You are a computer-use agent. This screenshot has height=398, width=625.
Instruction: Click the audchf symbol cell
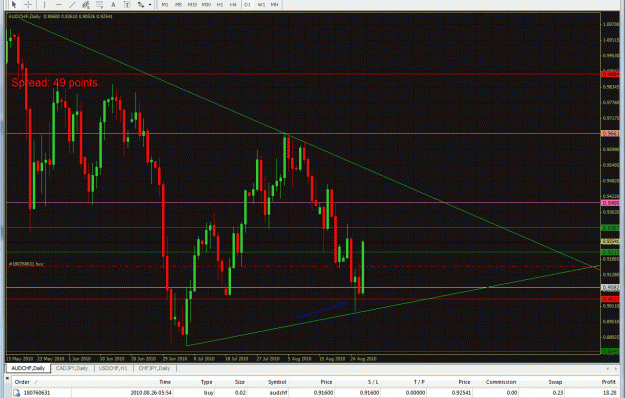[x=278, y=393]
